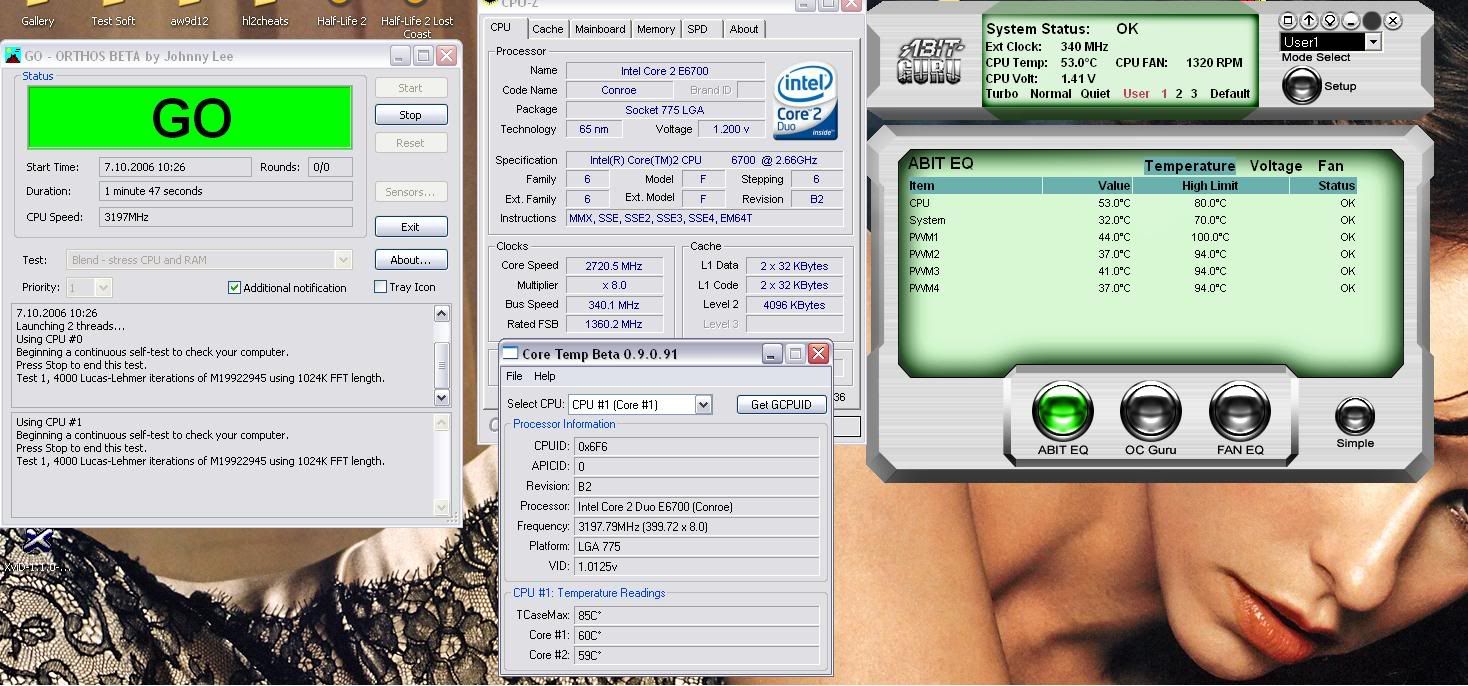The width and height of the screenshot is (1468, 686).
Task: Open the Priority dropdown in ORTHOS
Action: [103, 288]
